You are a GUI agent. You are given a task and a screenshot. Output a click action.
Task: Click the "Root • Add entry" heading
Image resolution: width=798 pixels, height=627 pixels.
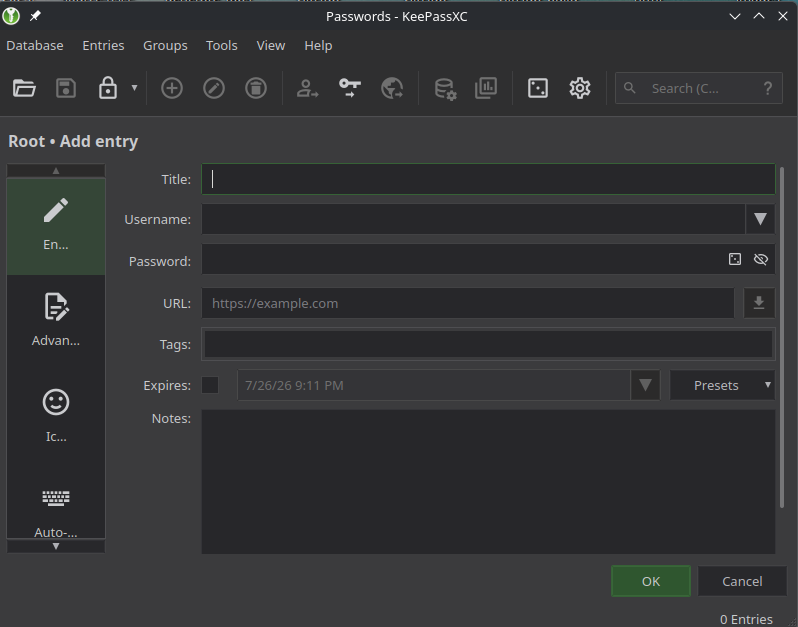(x=73, y=141)
